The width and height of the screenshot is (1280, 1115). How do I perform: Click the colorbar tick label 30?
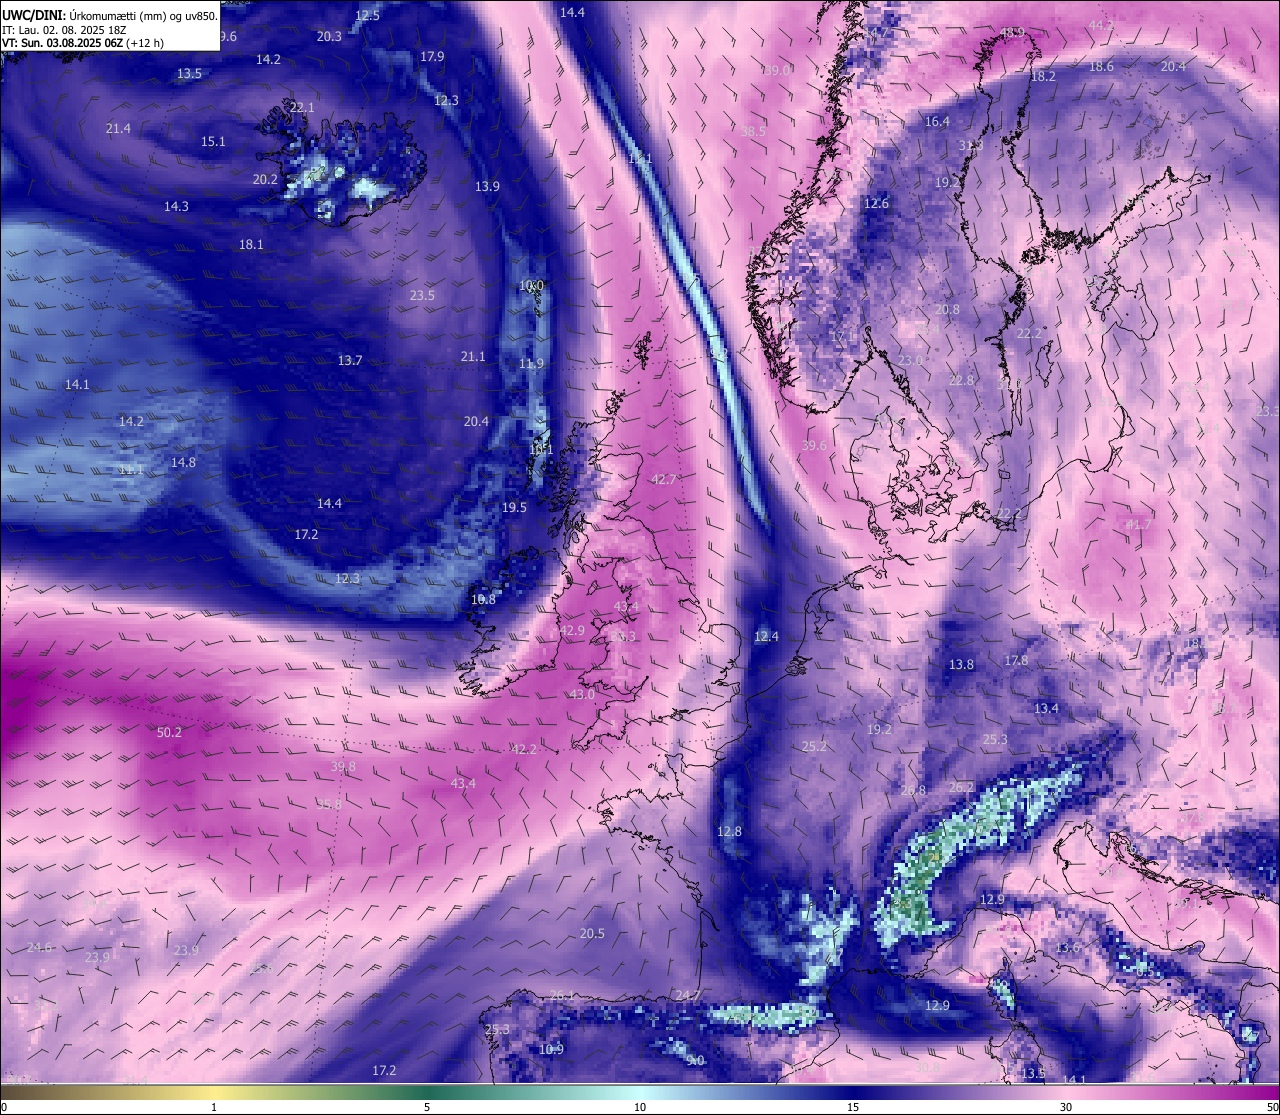(1066, 1107)
